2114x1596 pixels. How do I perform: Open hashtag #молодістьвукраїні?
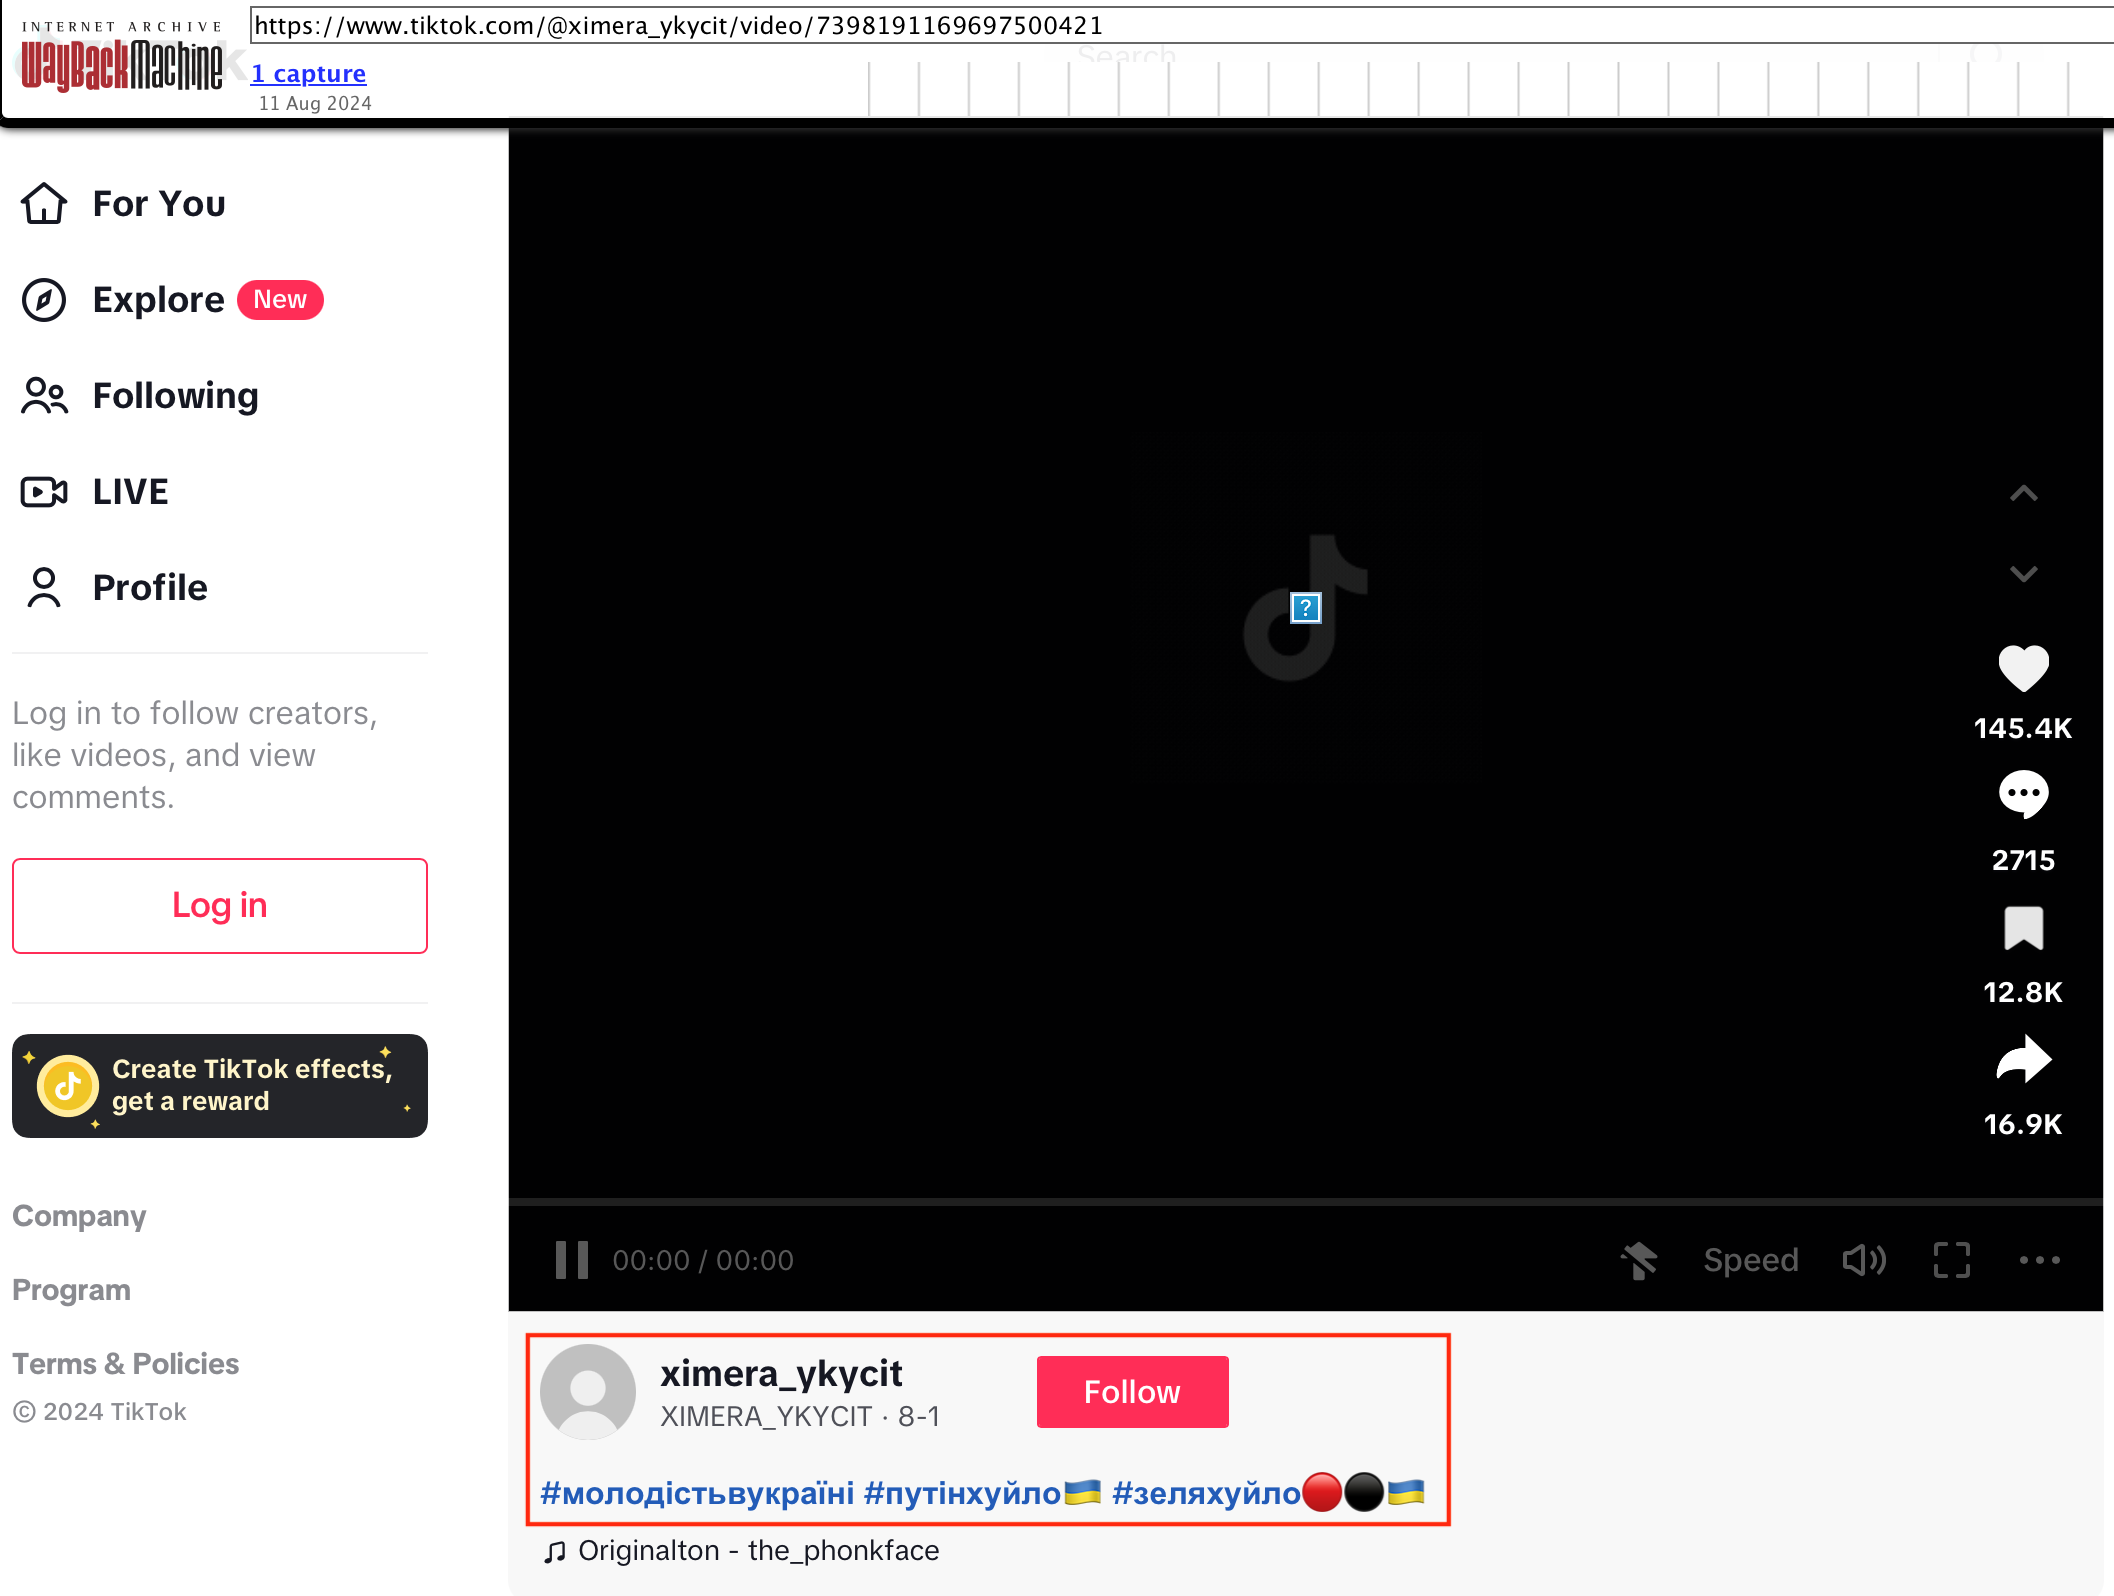pyautogui.click(x=697, y=1493)
